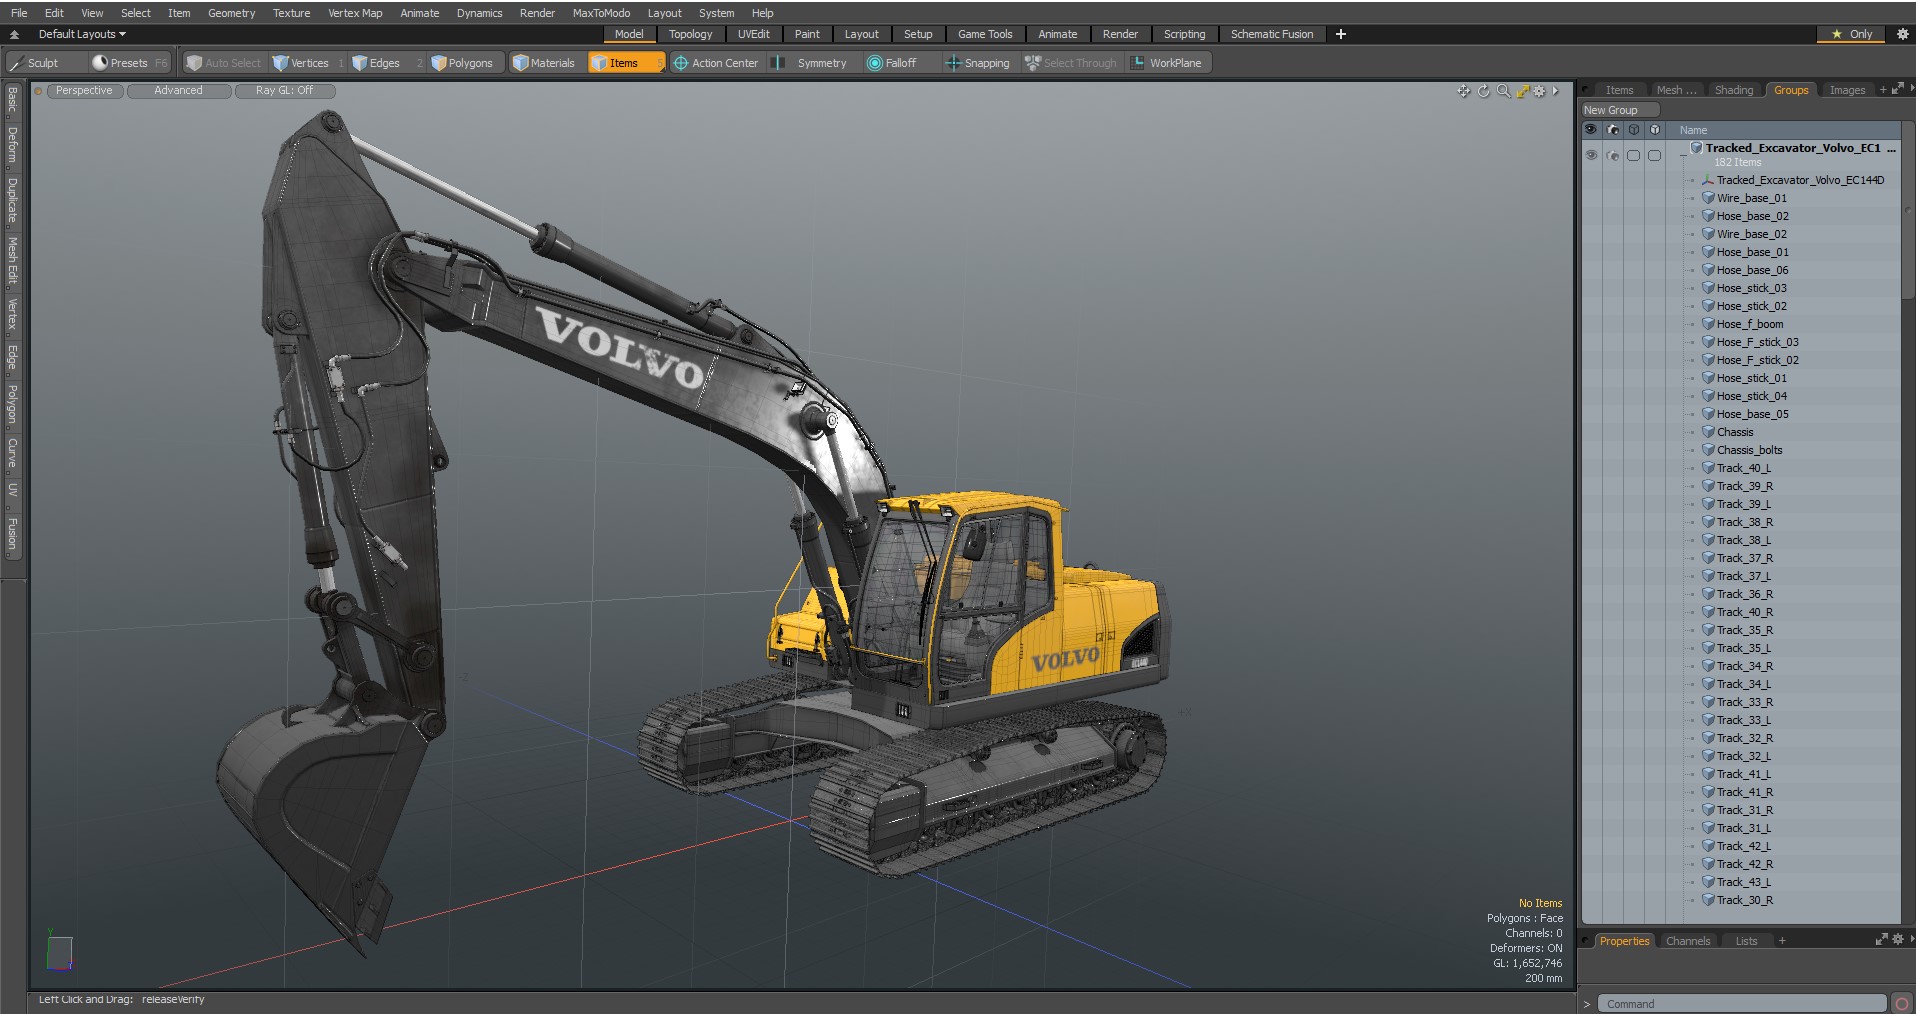The width and height of the screenshot is (1916, 1014).
Task: Open Action Center options
Action: pyautogui.click(x=716, y=63)
